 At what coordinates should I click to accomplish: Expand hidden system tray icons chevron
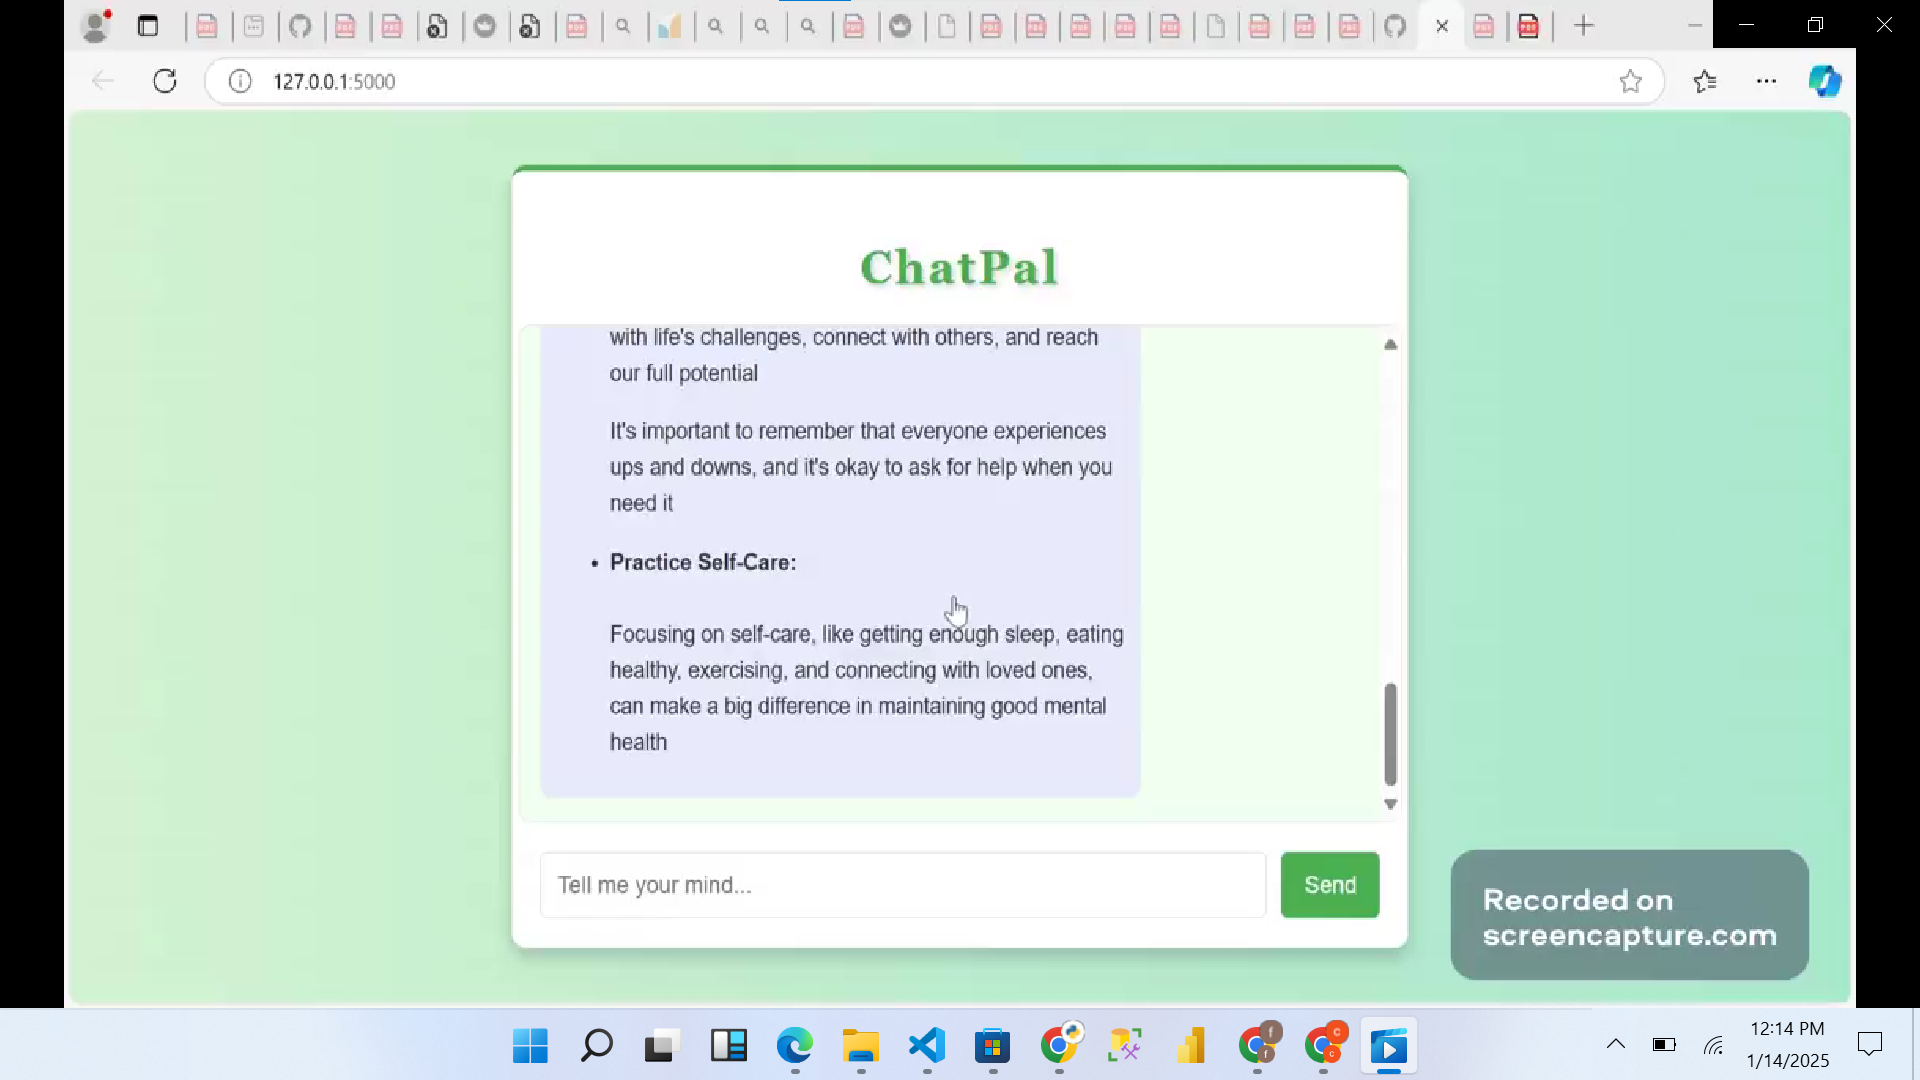point(1615,1045)
